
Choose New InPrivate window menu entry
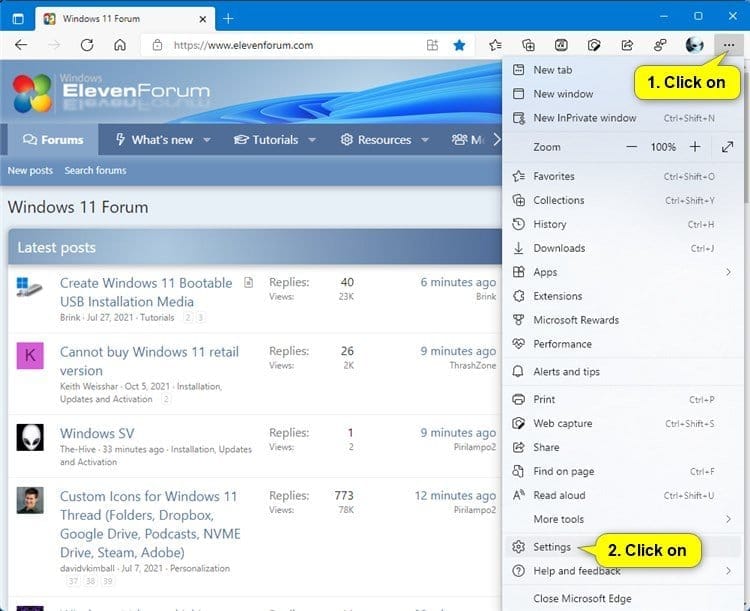coord(623,118)
